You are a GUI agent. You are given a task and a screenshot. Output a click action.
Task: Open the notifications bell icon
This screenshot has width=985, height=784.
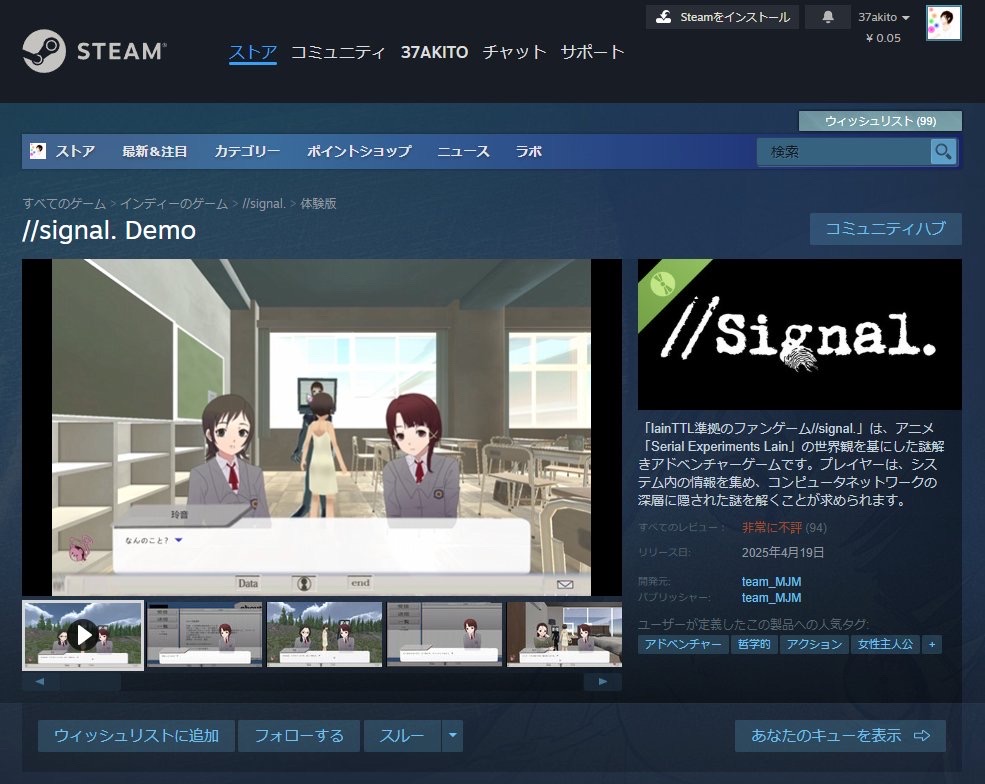[x=827, y=17]
